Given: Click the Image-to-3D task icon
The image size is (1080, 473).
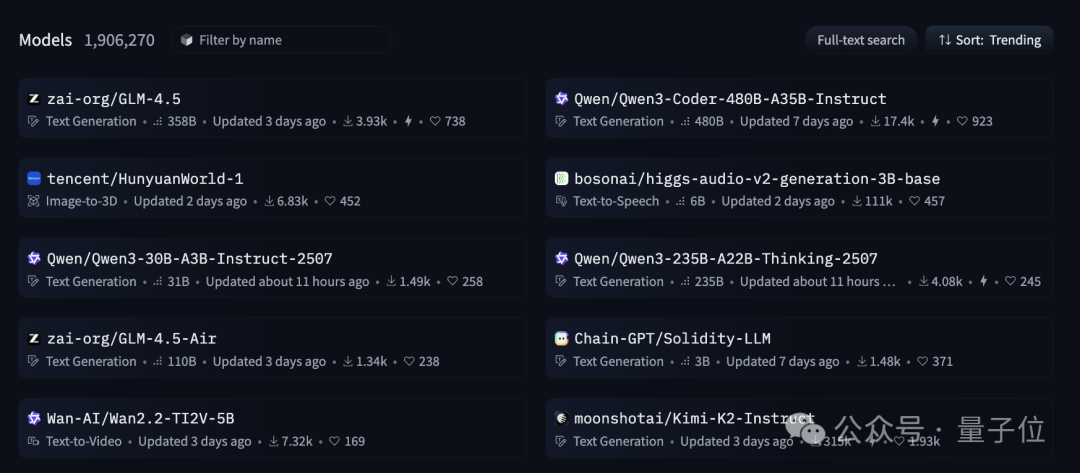Looking at the screenshot, I should (x=33, y=201).
